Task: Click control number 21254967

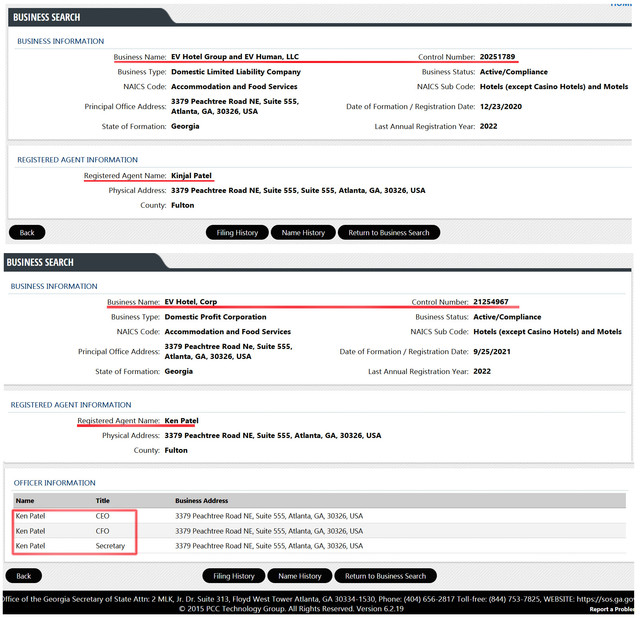Action: tap(491, 302)
